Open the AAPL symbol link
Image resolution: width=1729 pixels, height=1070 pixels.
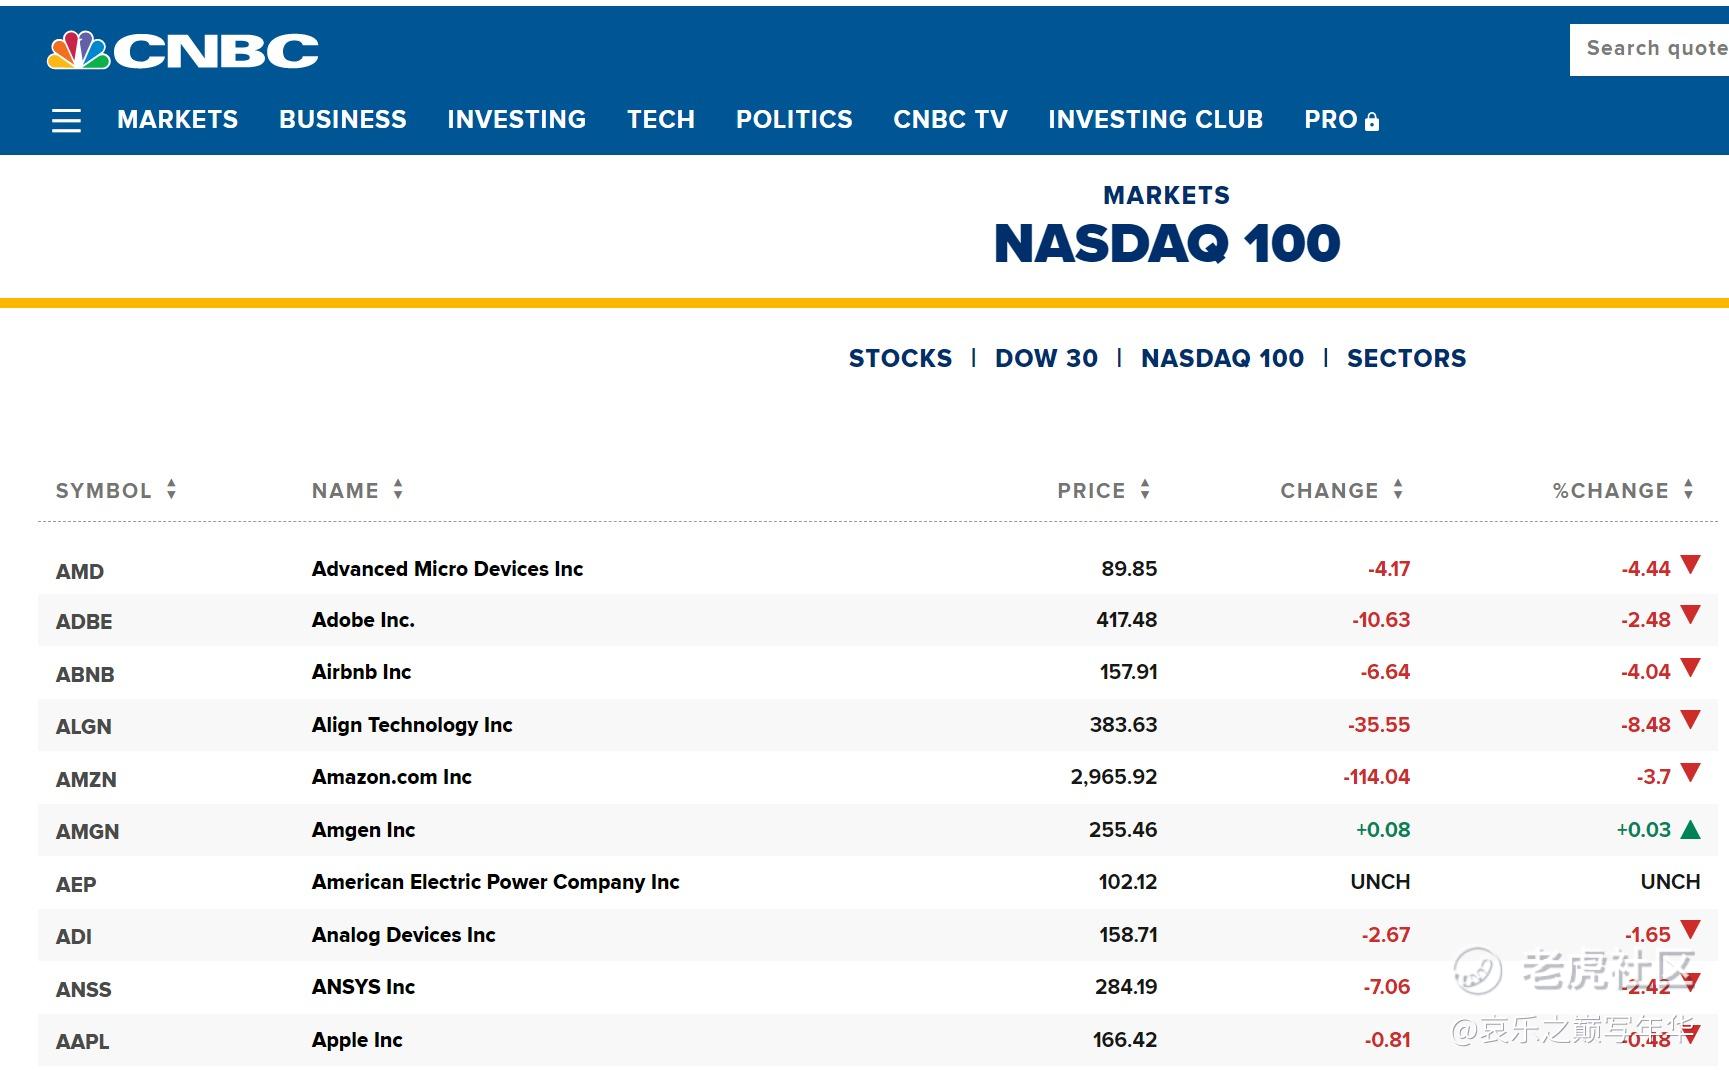[83, 1041]
